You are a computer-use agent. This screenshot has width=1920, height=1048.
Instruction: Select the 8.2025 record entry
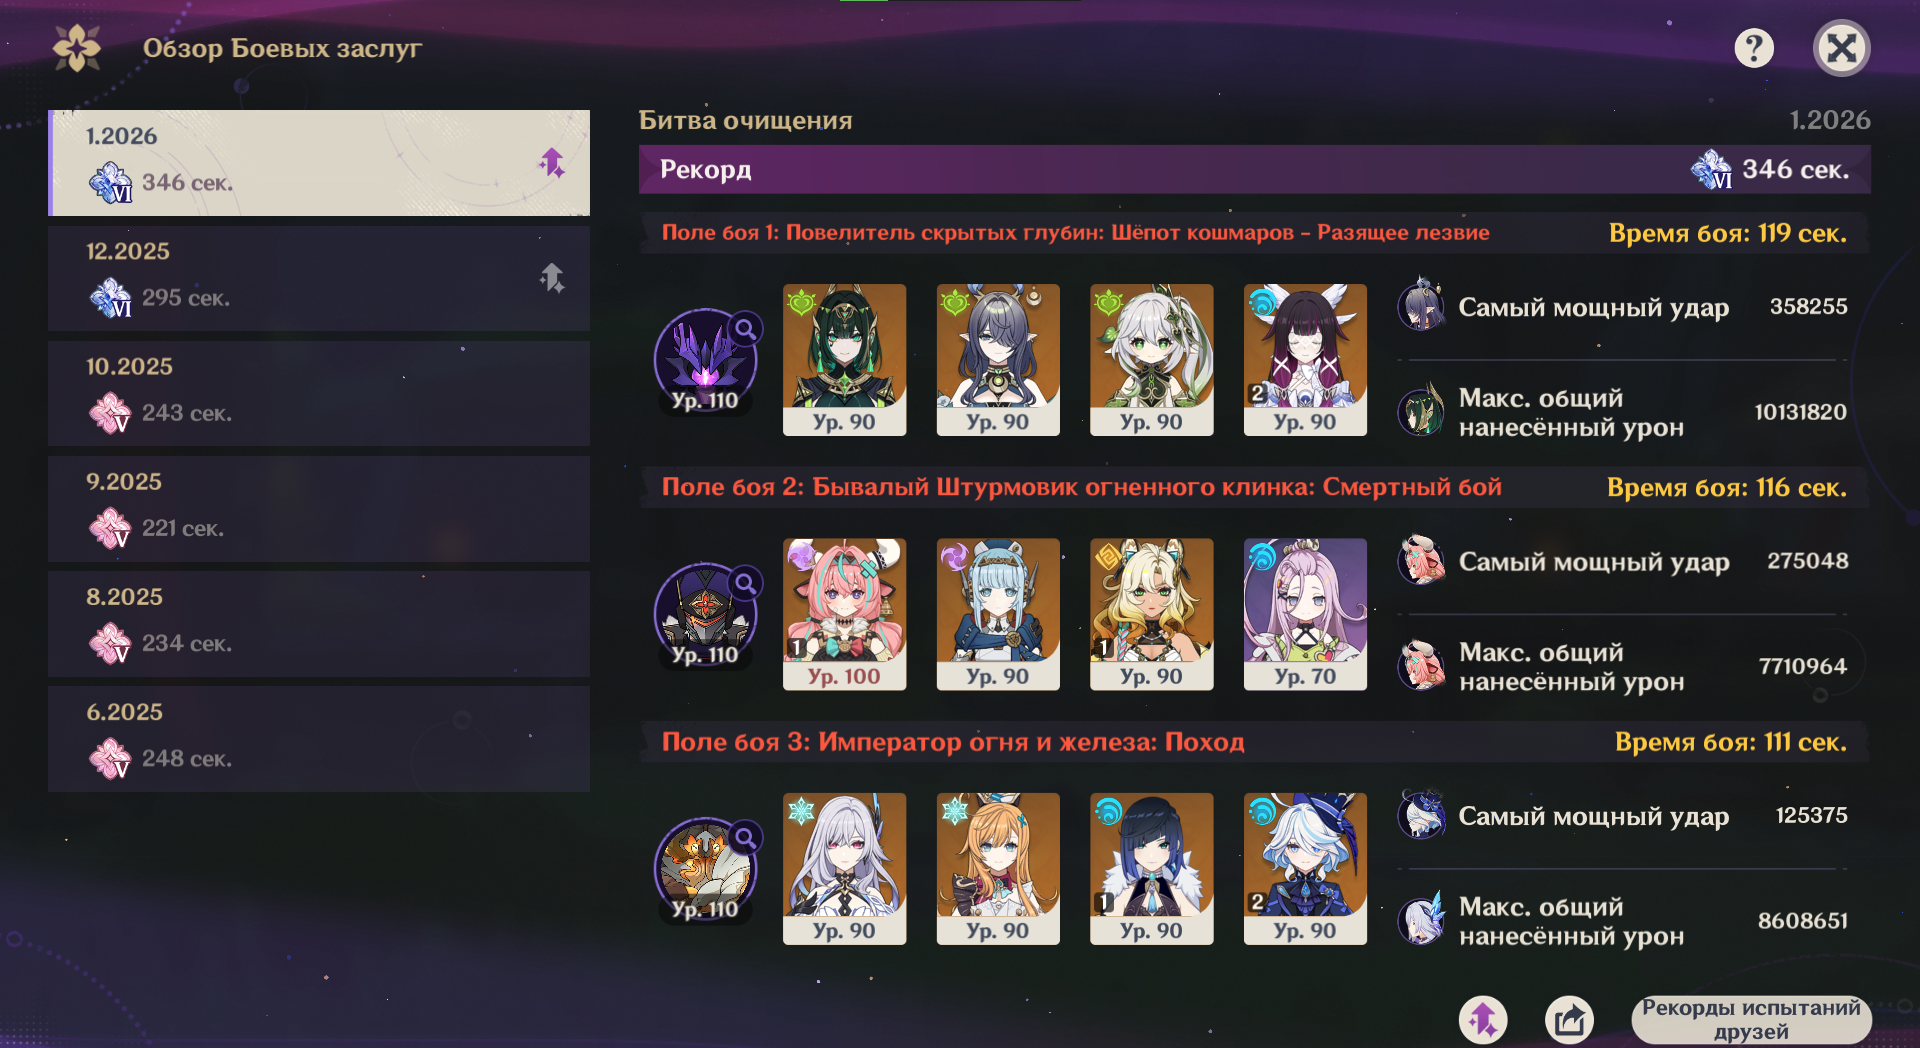[x=319, y=623]
